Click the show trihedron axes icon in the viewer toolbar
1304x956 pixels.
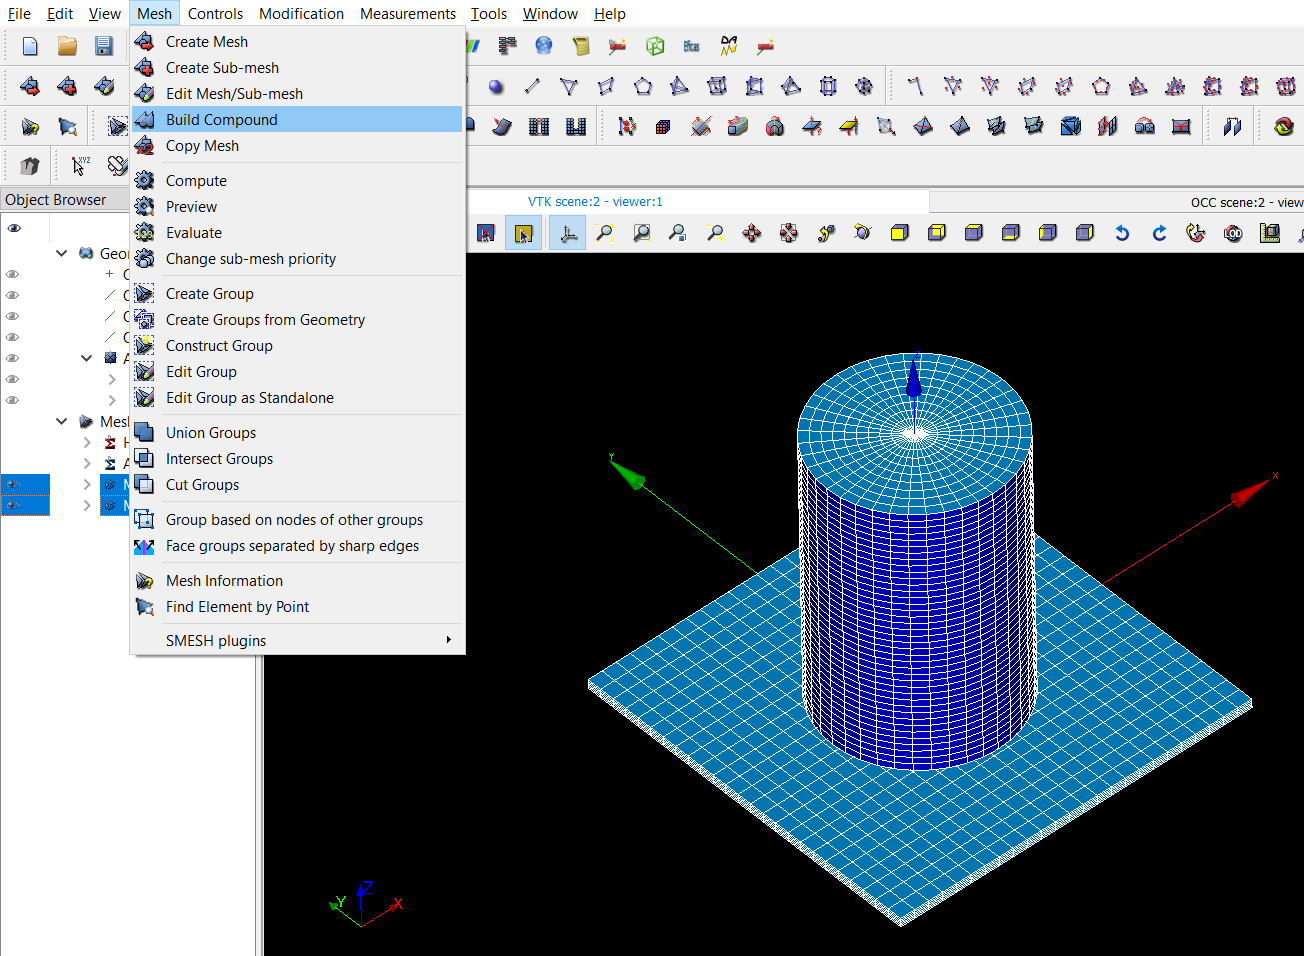coord(567,233)
